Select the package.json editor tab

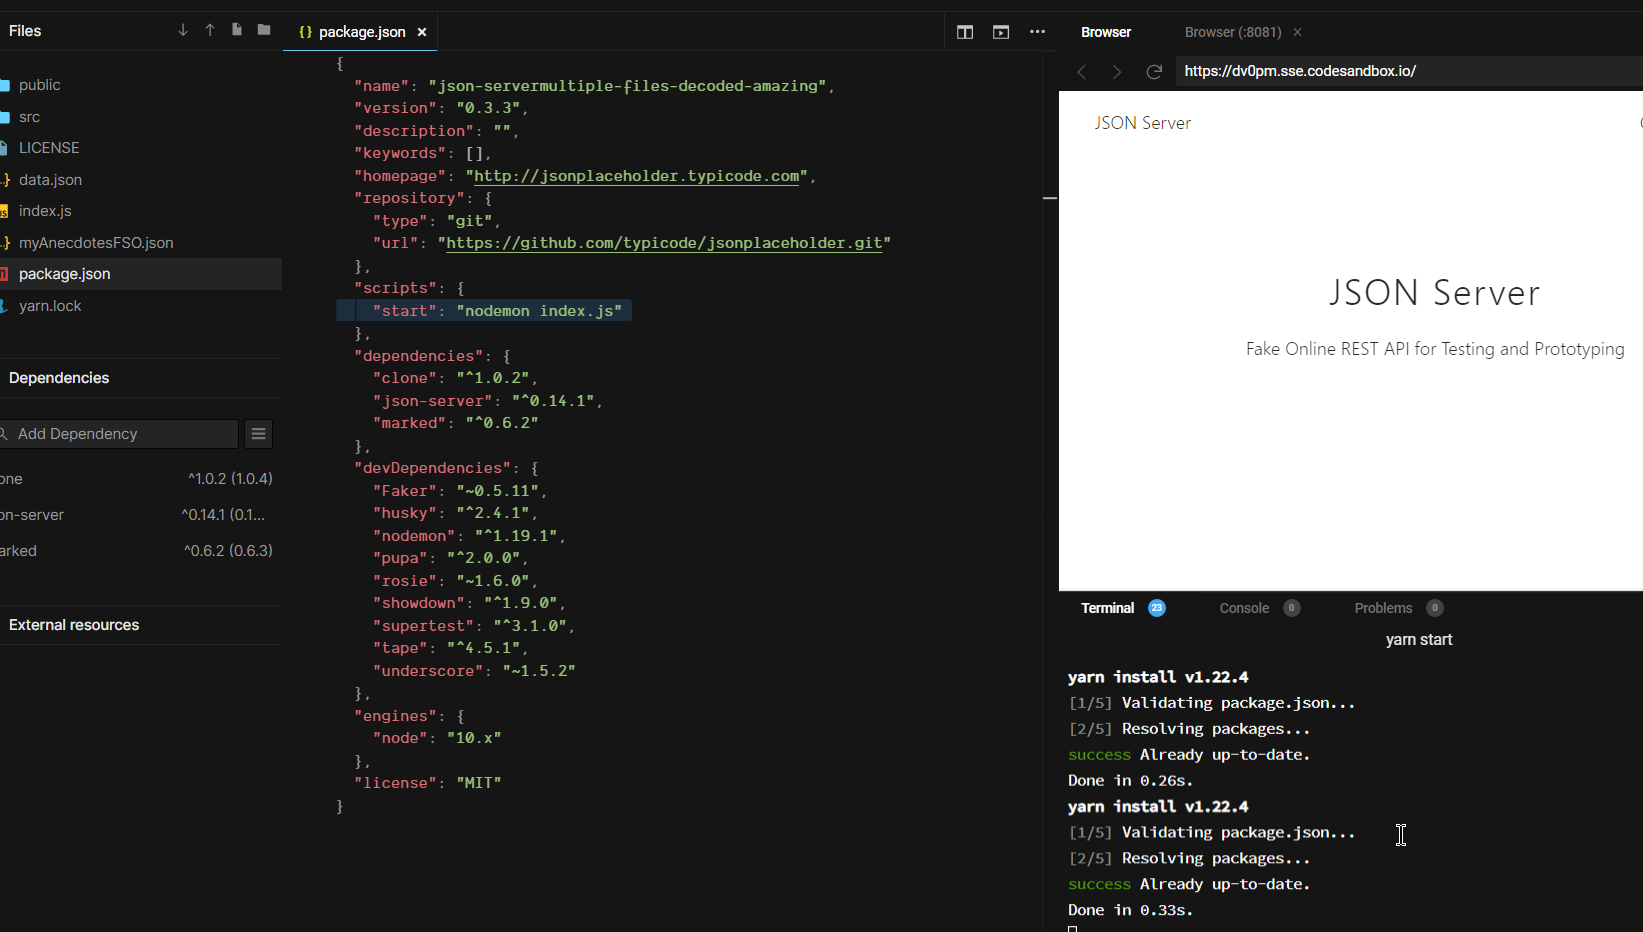361,32
